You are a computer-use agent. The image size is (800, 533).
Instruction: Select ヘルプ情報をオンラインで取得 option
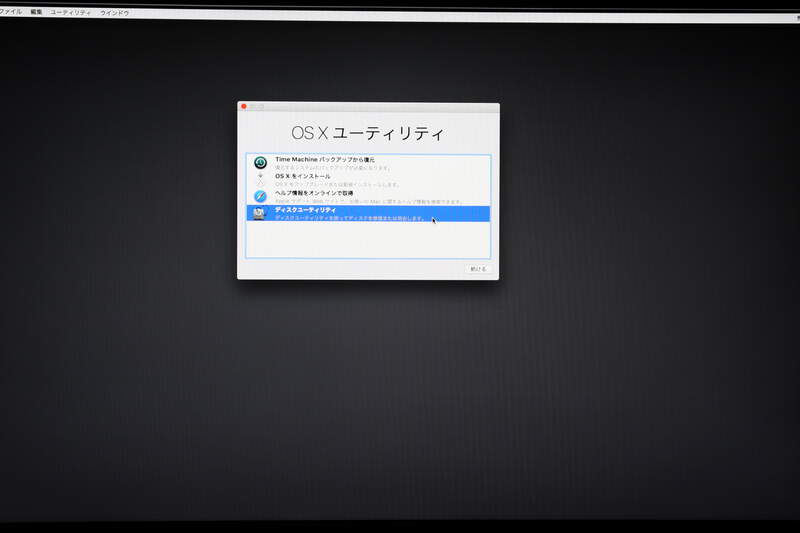[368, 197]
